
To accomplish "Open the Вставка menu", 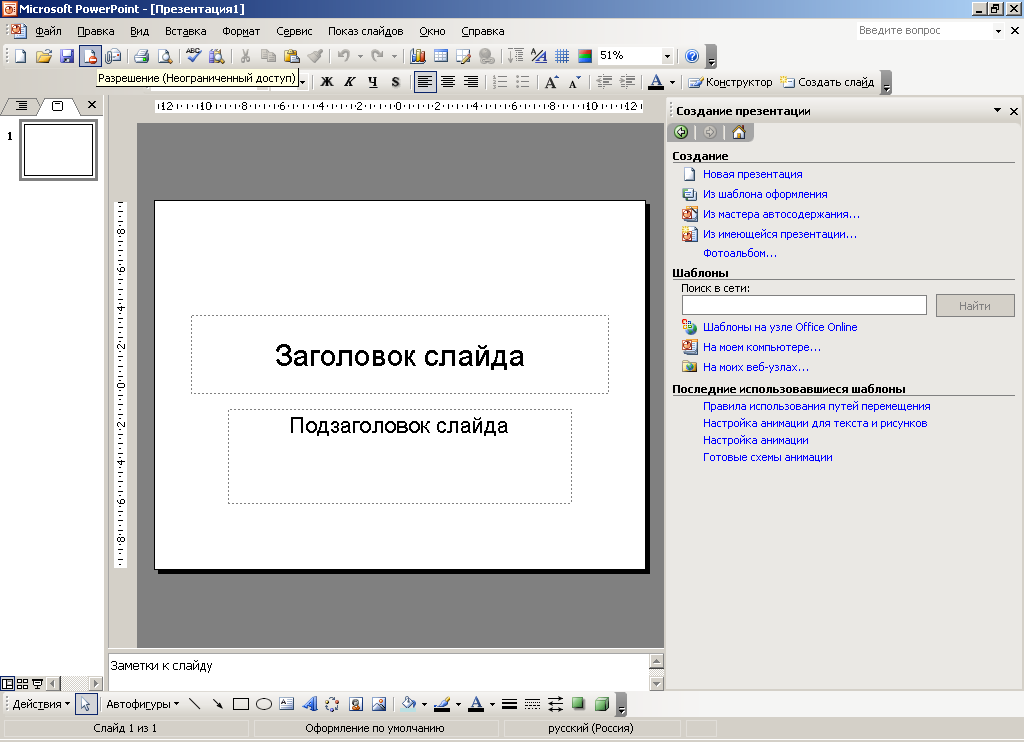I will (x=185, y=31).
